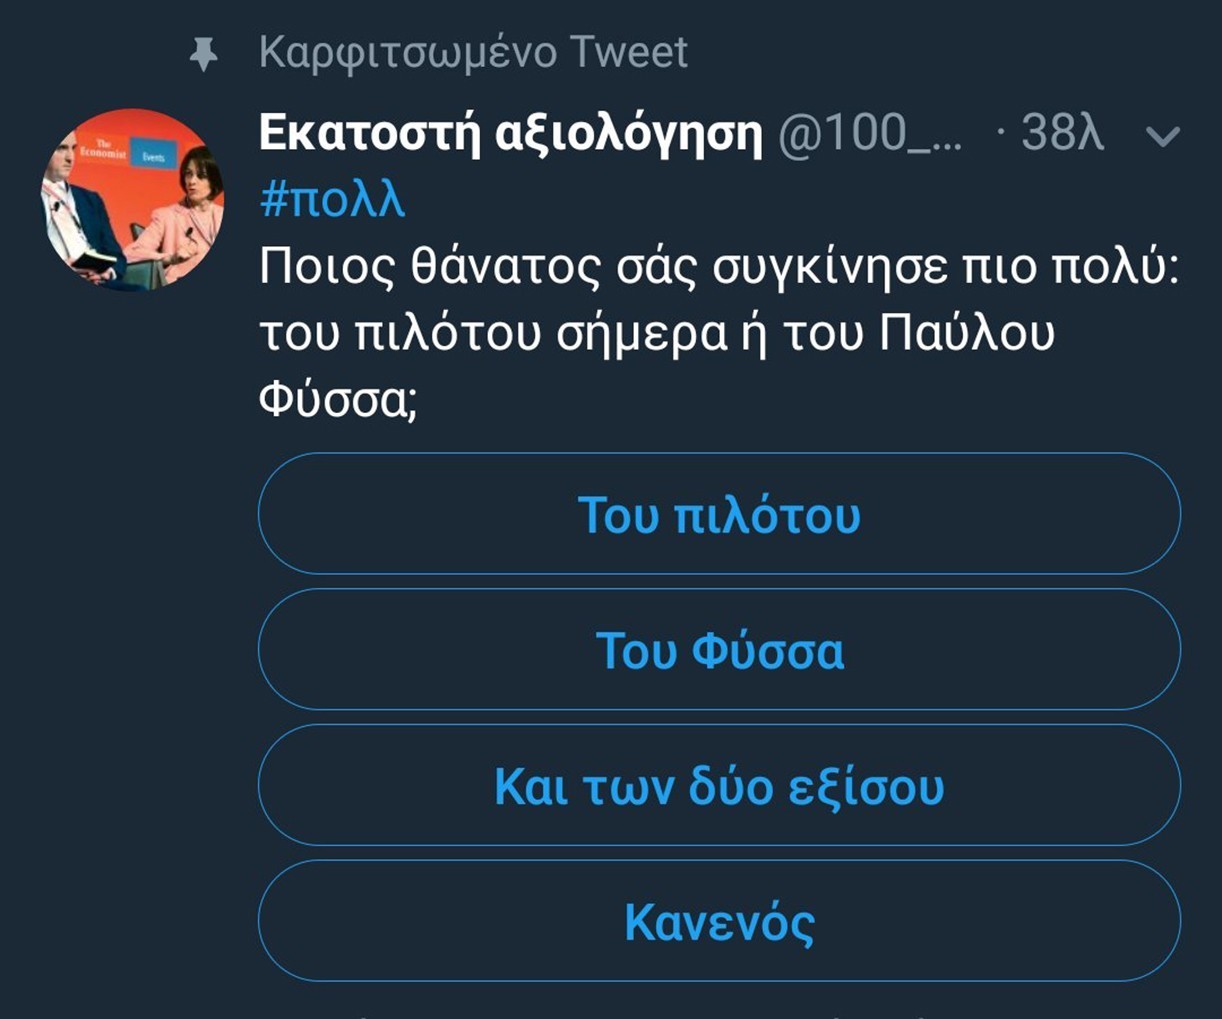The width and height of the screenshot is (1222, 1019).
Task: Open the tweet options chevron arrow
Action: [x=1163, y=135]
